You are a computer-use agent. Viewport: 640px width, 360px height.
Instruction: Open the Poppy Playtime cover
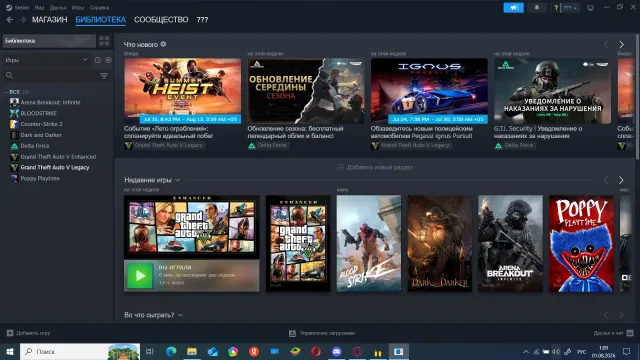click(x=581, y=244)
